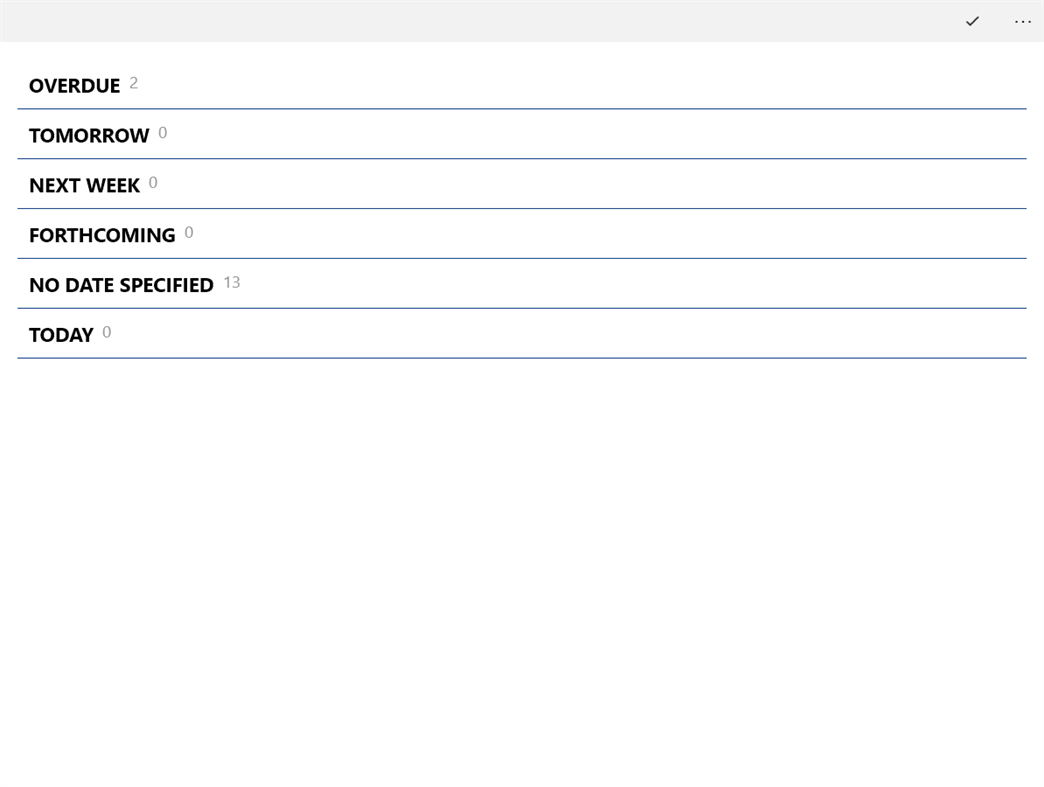Click the 0 count next to TODAY
This screenshot has width=1044, height=787.
pos(107,333)
